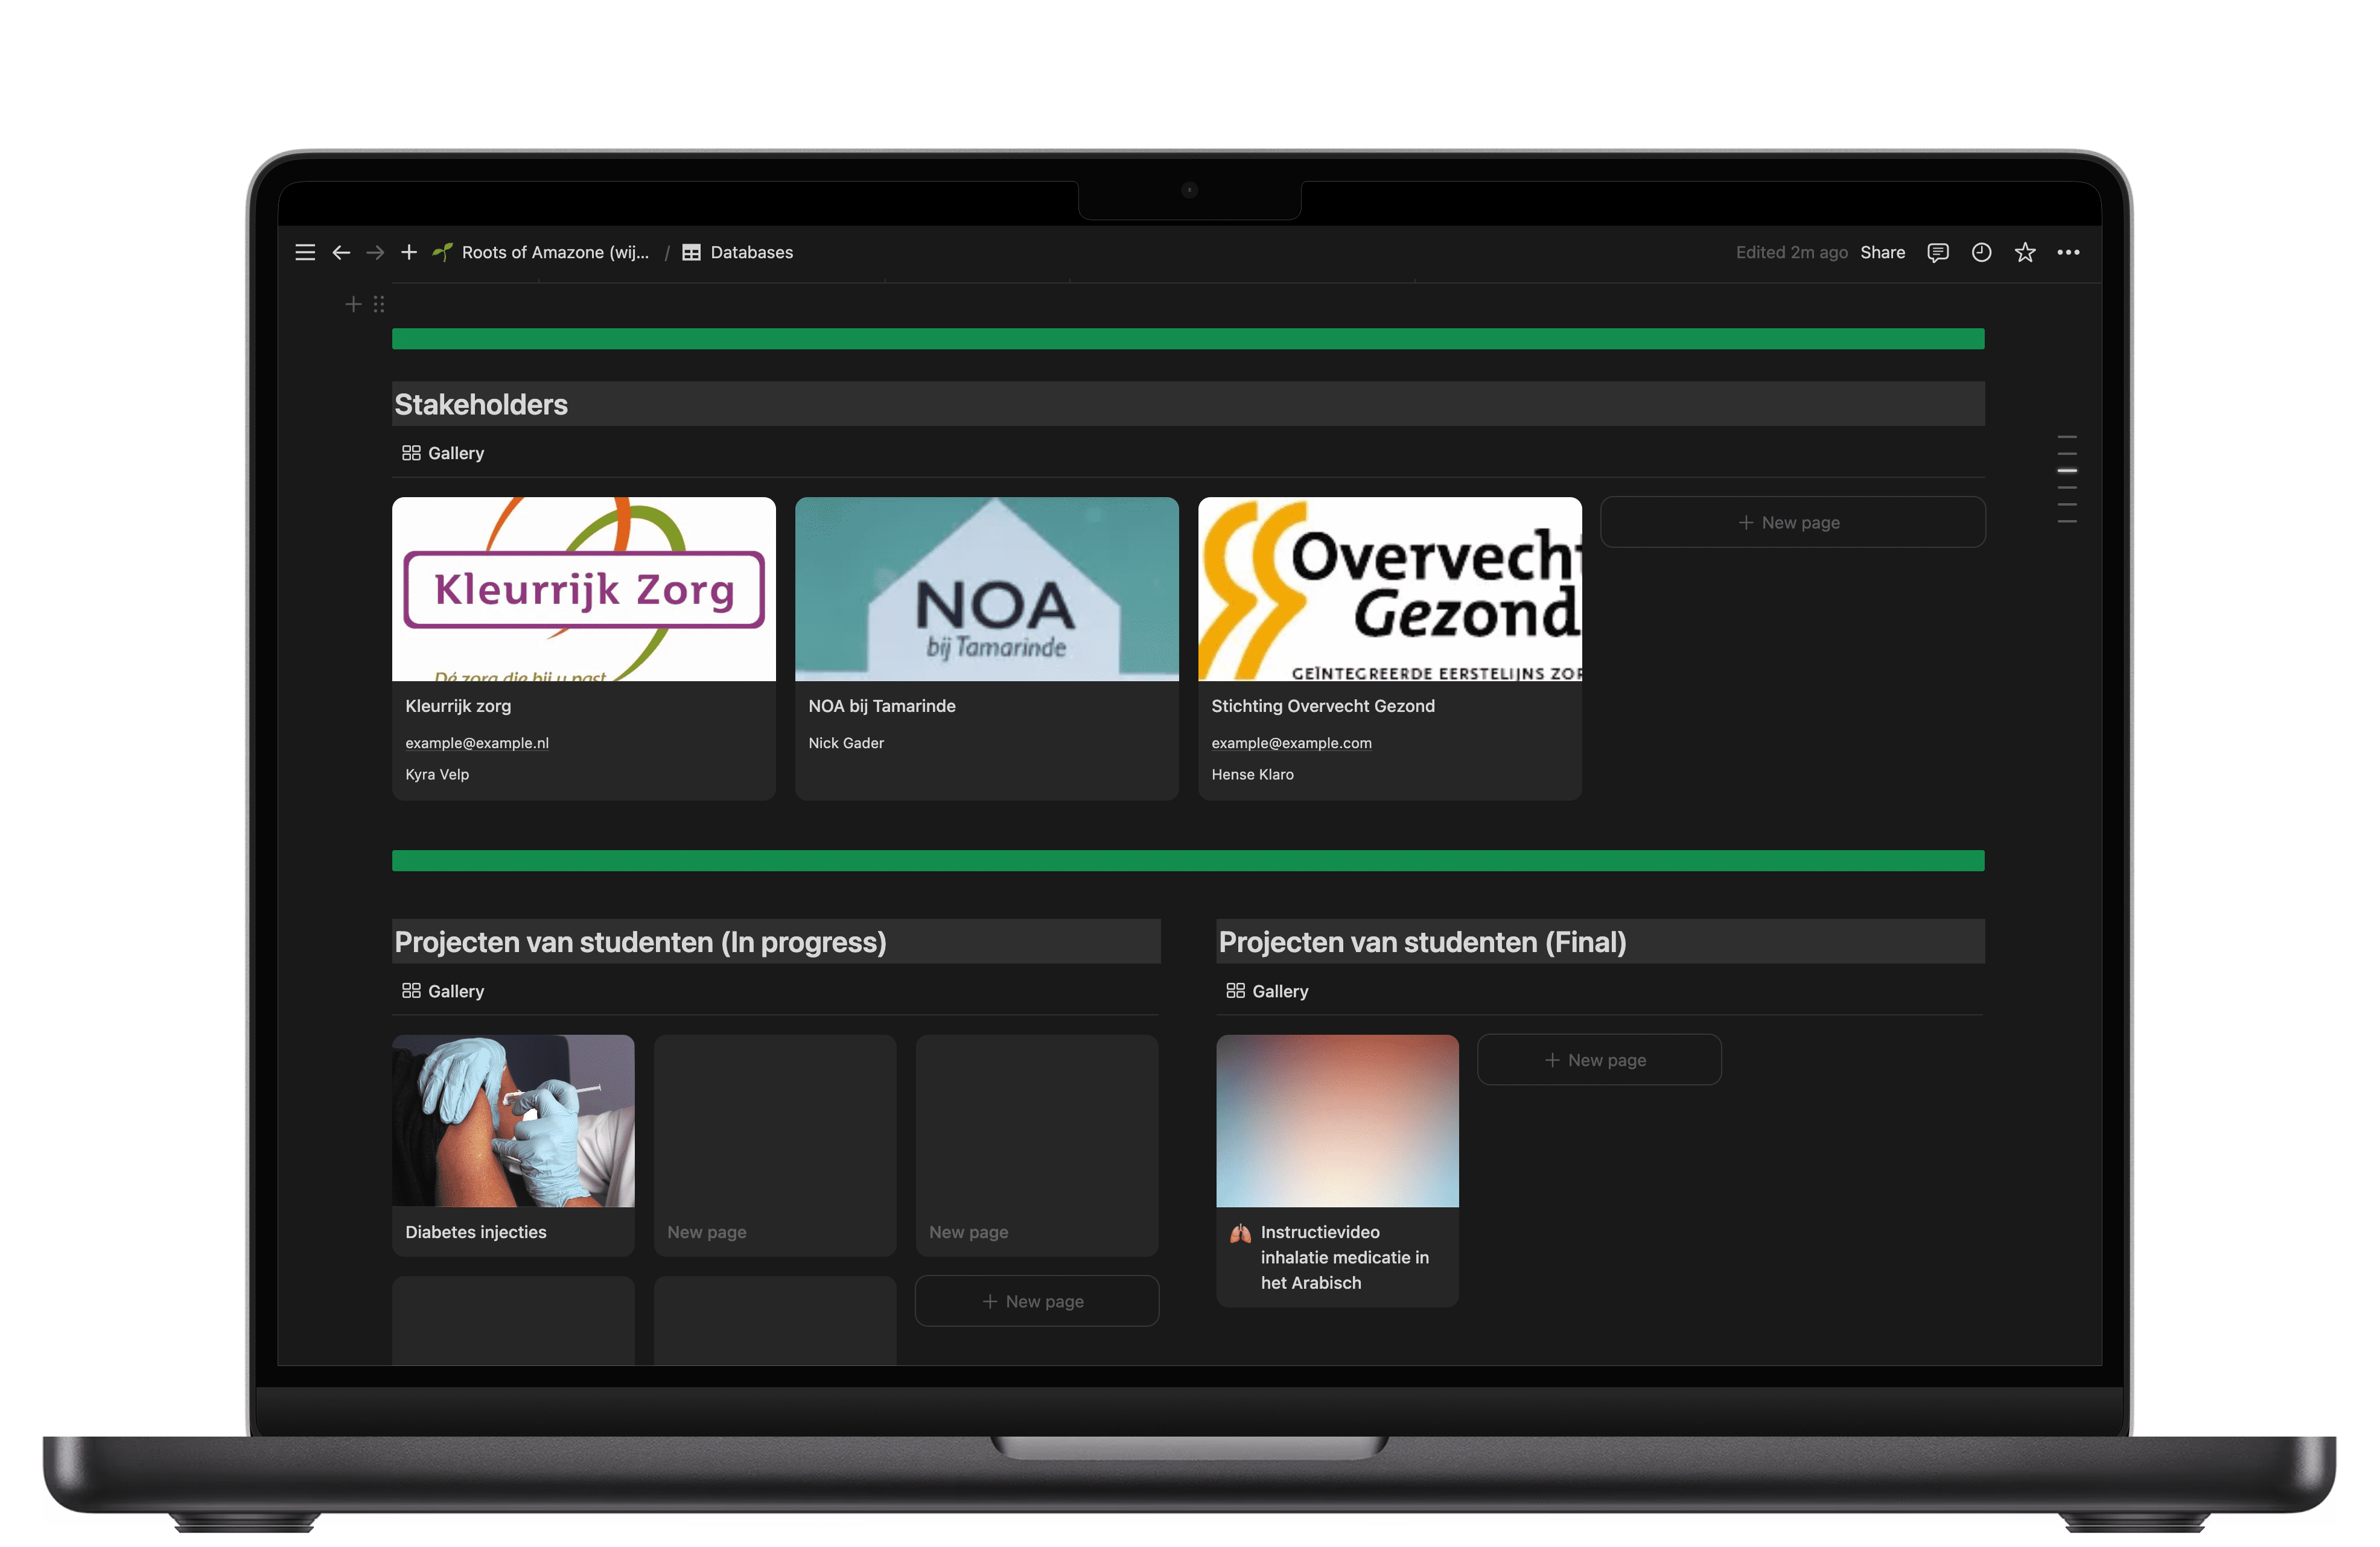Select Gallery tab under Projecten (Final)
Screen dimensions: 2380x1547
(x=1267, y=991)
